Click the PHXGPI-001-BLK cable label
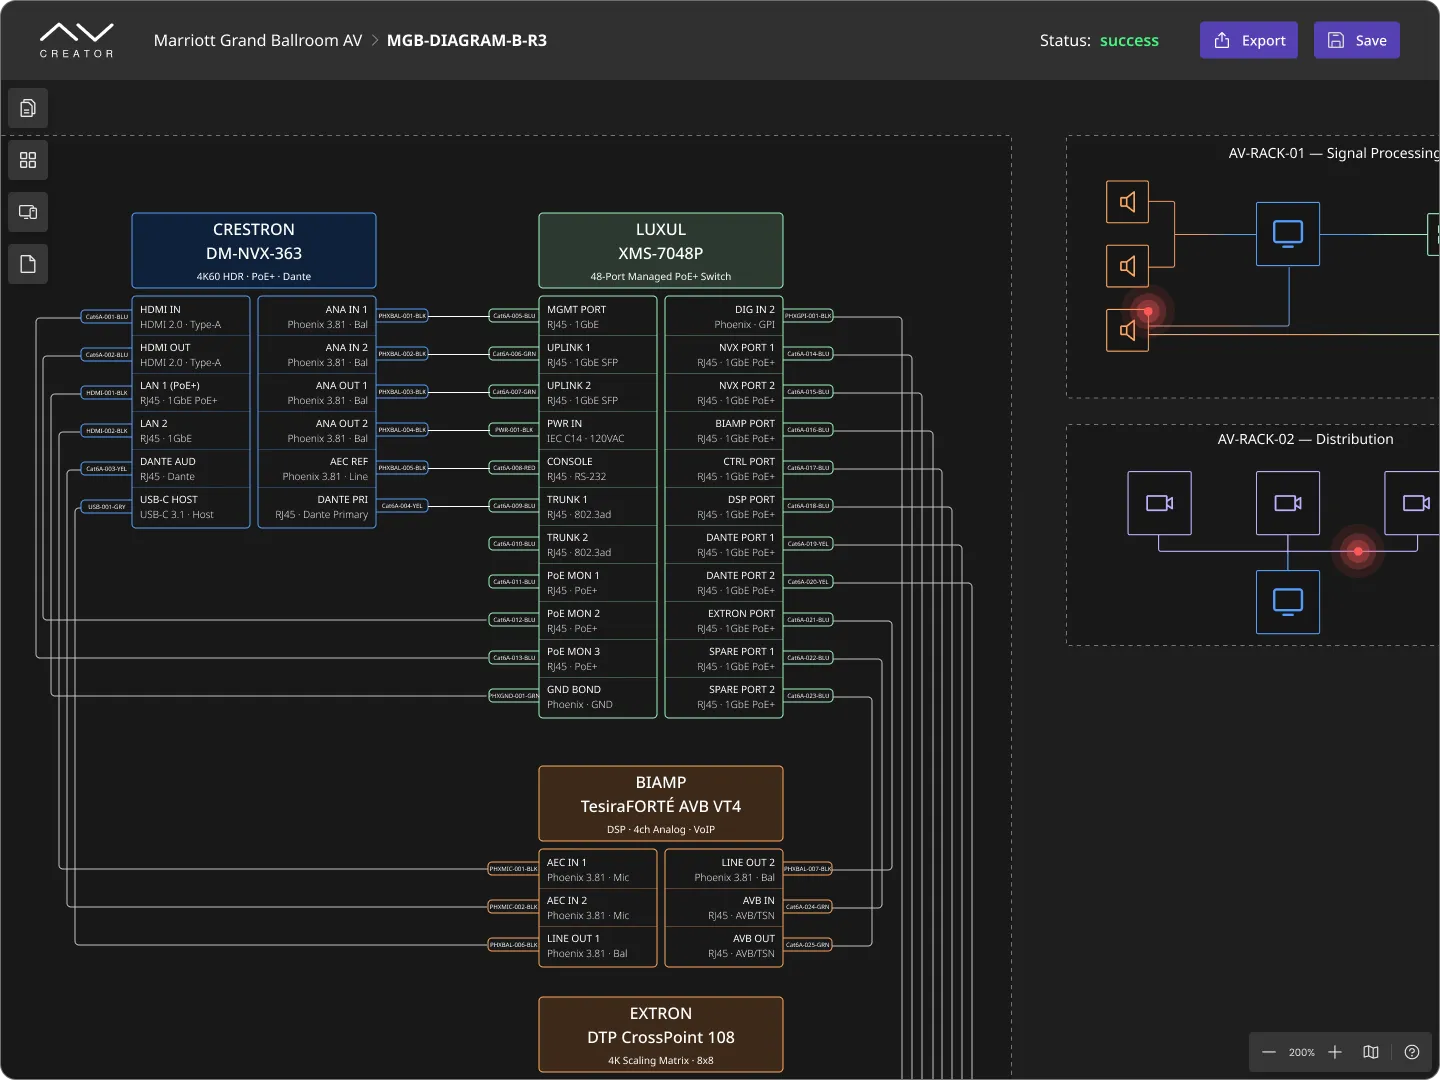 pyautogui.click(x=808, y=316)
